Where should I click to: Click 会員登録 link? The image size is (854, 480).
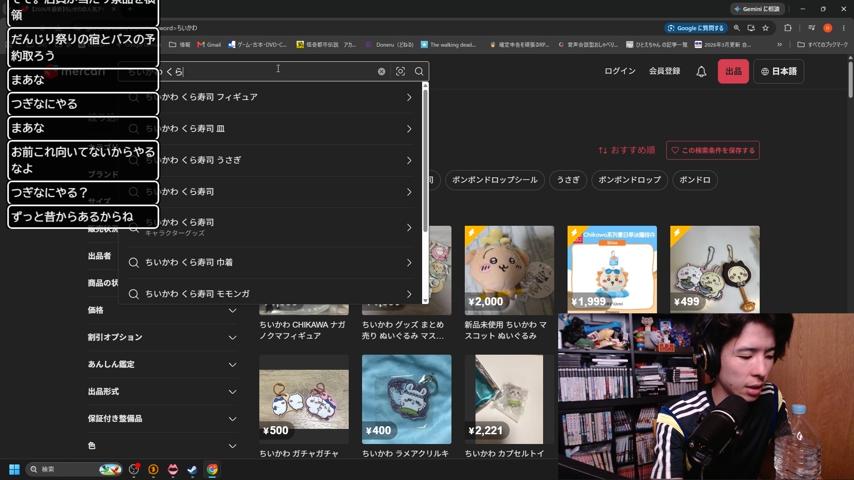pos(664,71)
